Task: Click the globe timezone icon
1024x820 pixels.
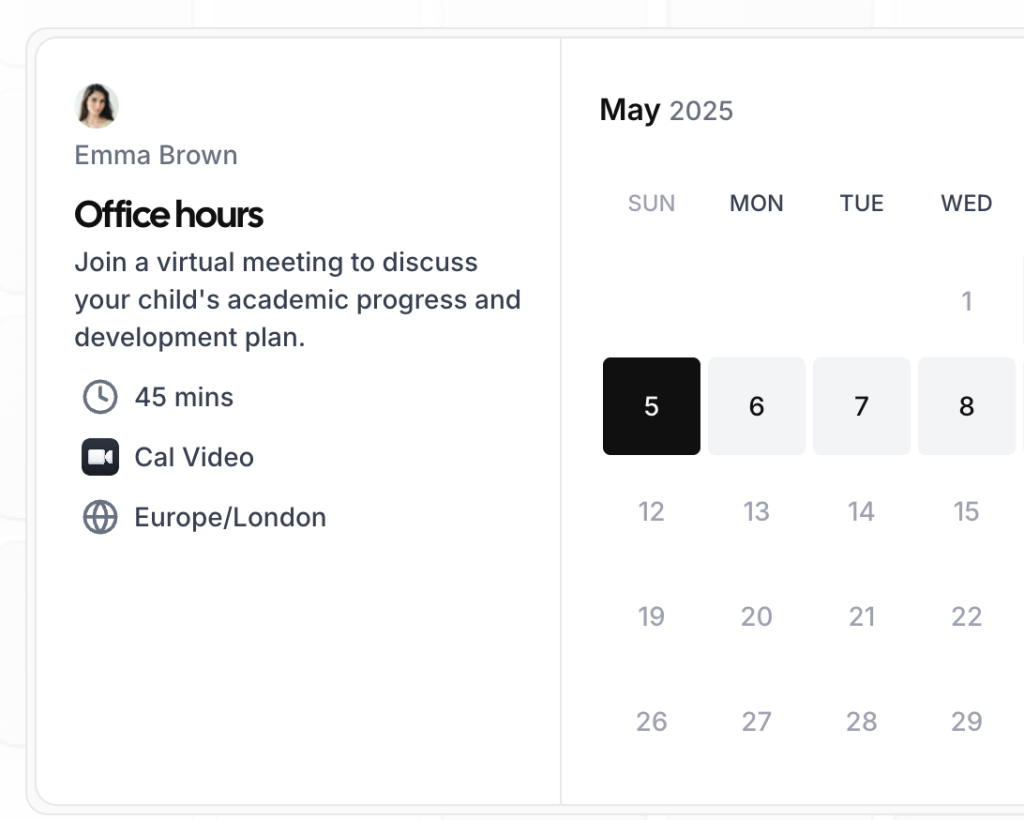Action: pyautogui.click(x=100, y=517)
